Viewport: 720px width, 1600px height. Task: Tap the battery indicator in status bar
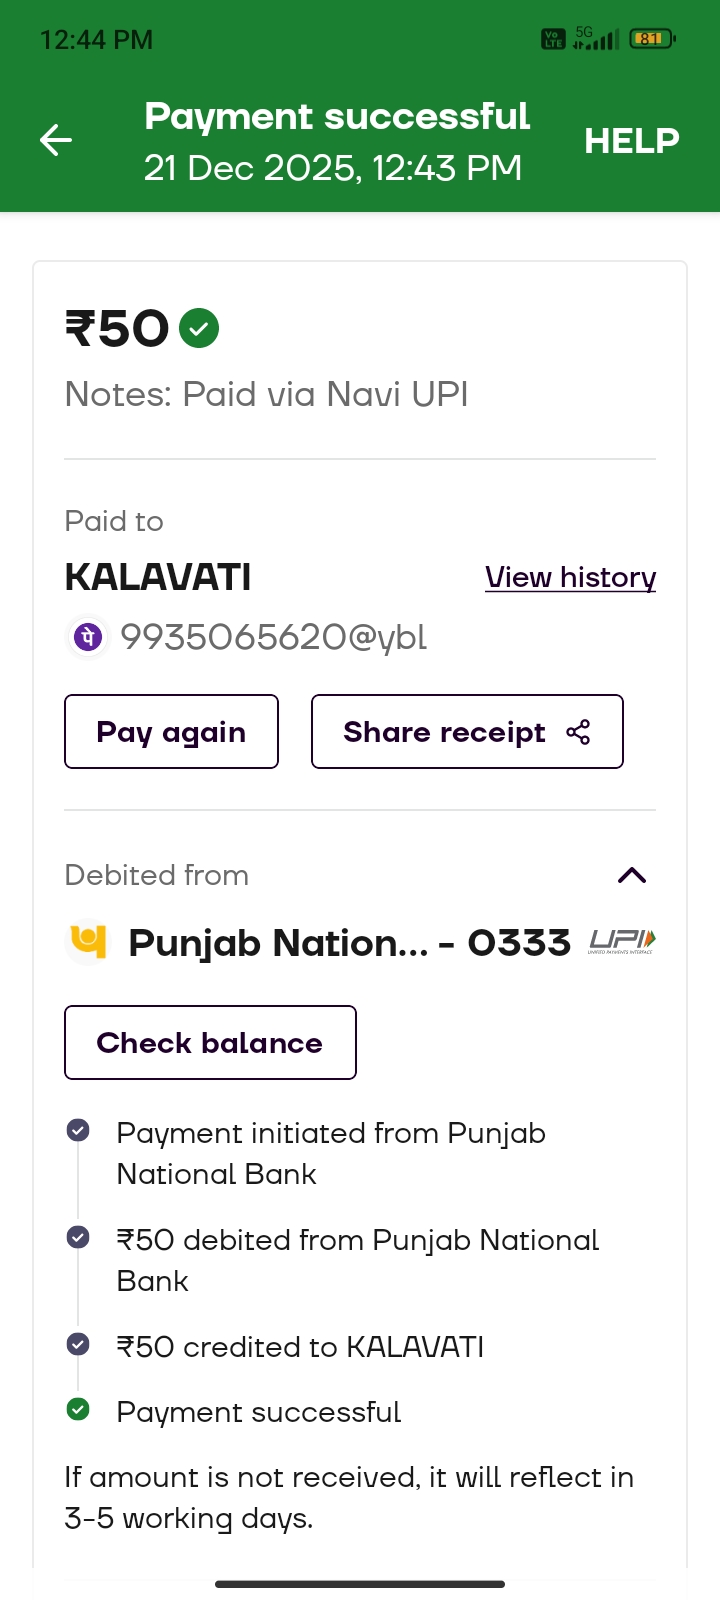click(x=651, y=39)
